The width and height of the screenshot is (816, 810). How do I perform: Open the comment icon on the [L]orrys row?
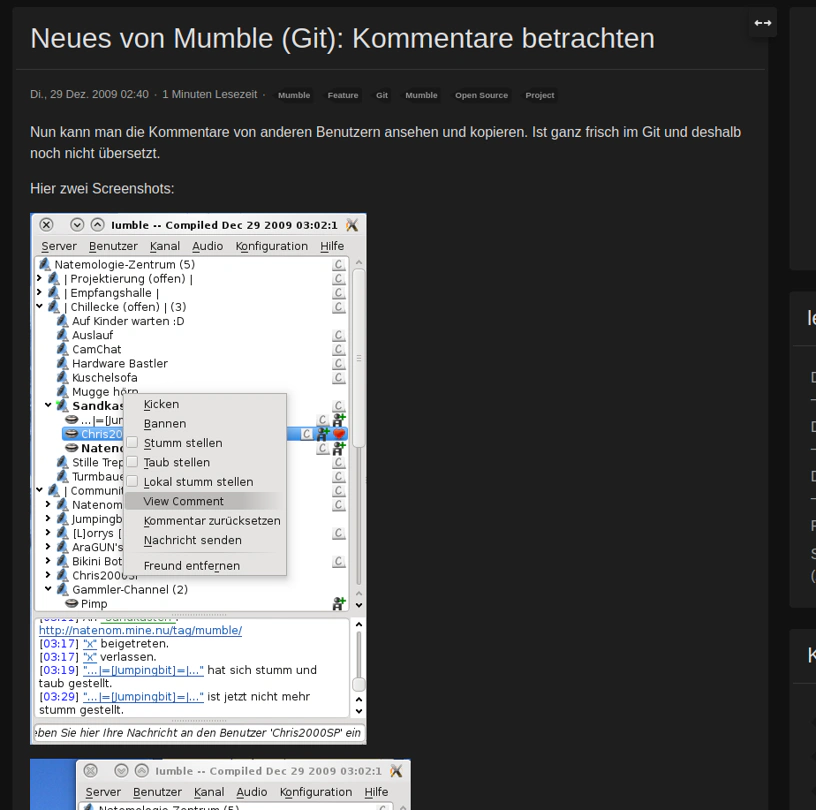[339, 533]
